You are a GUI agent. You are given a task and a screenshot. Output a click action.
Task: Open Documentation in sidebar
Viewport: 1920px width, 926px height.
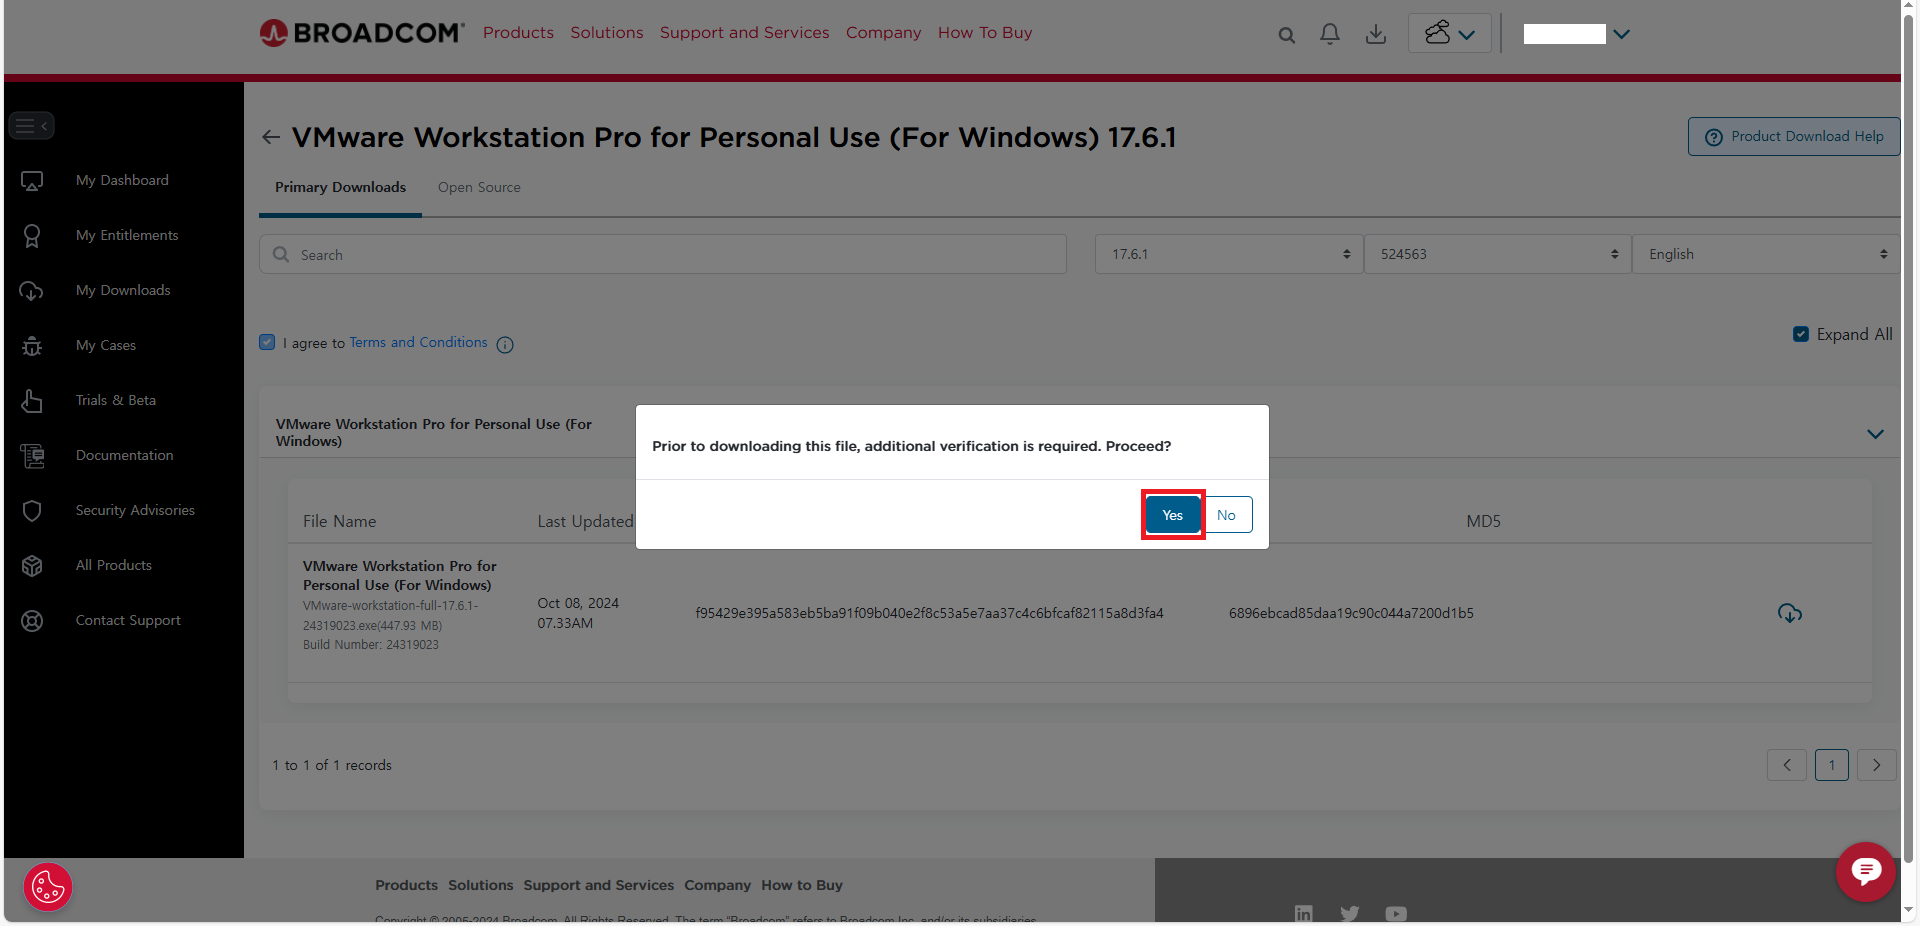125,456
